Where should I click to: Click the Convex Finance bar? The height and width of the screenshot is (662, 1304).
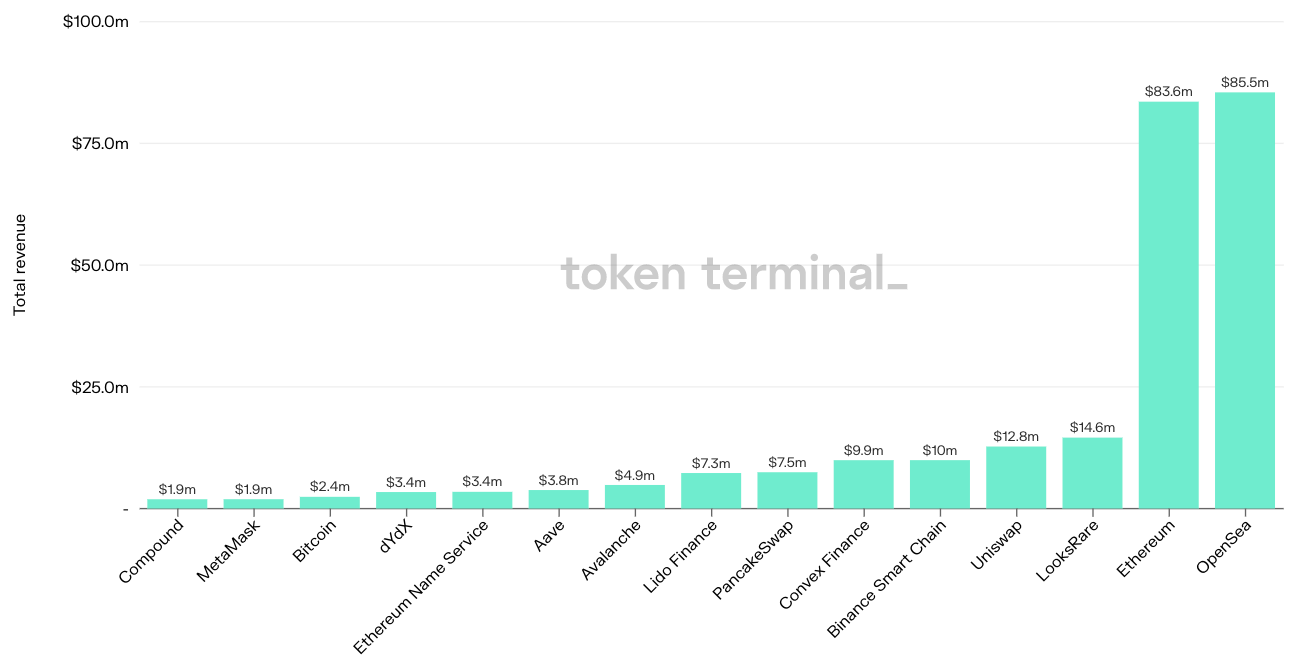(x=863, y=484)
